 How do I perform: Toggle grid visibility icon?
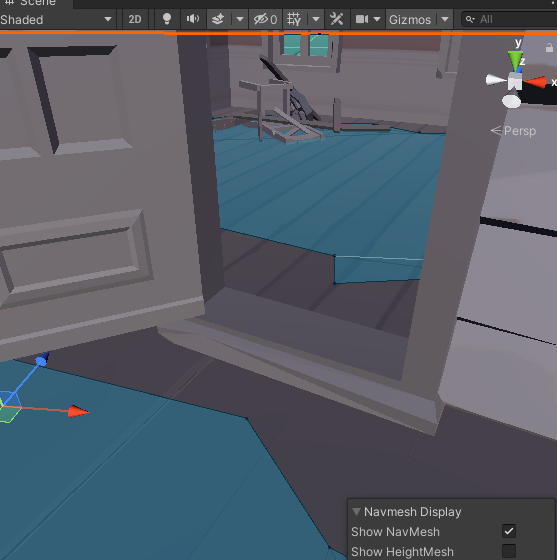pyautogui.click(x=294, y=19)
